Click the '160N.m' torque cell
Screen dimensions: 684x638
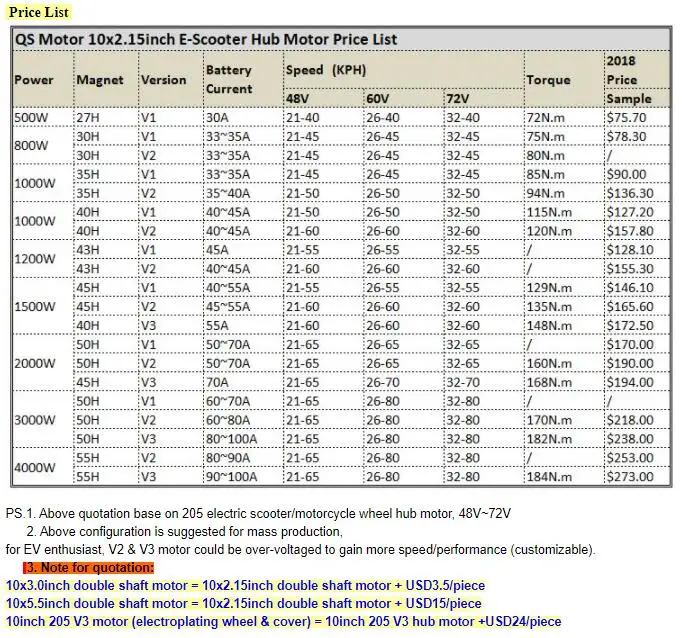(549, 364)
